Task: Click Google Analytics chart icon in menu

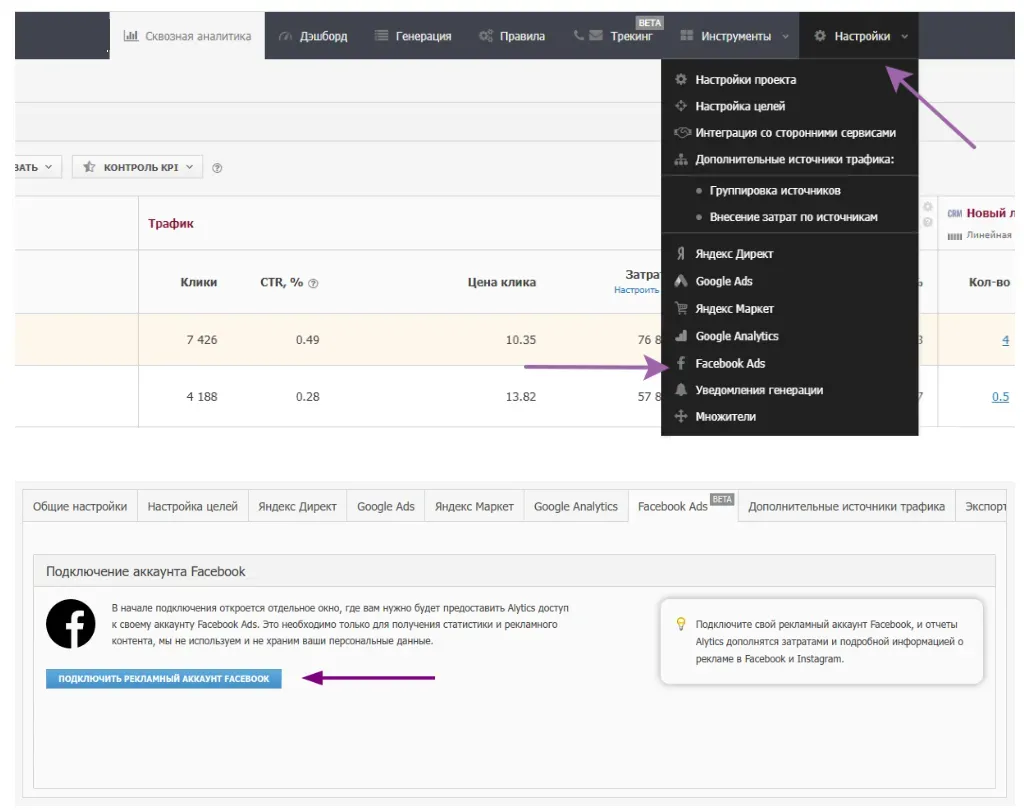Action: coord(681,336)
